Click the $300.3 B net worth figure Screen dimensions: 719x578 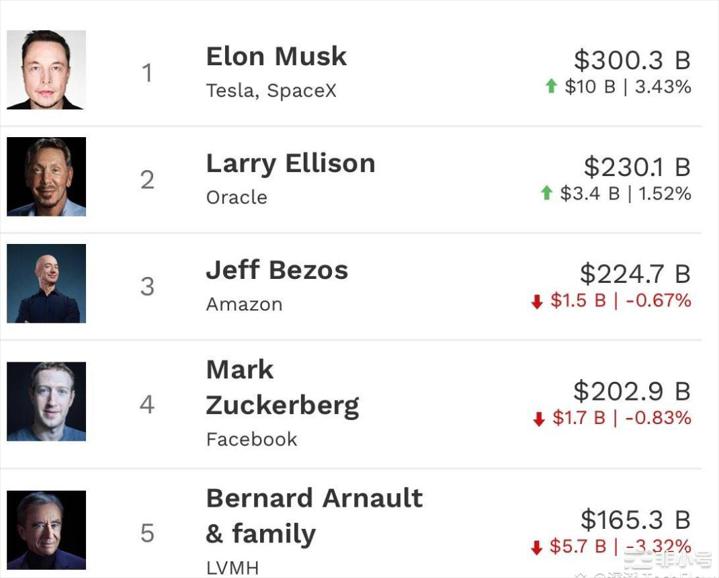tap(632, 61)
